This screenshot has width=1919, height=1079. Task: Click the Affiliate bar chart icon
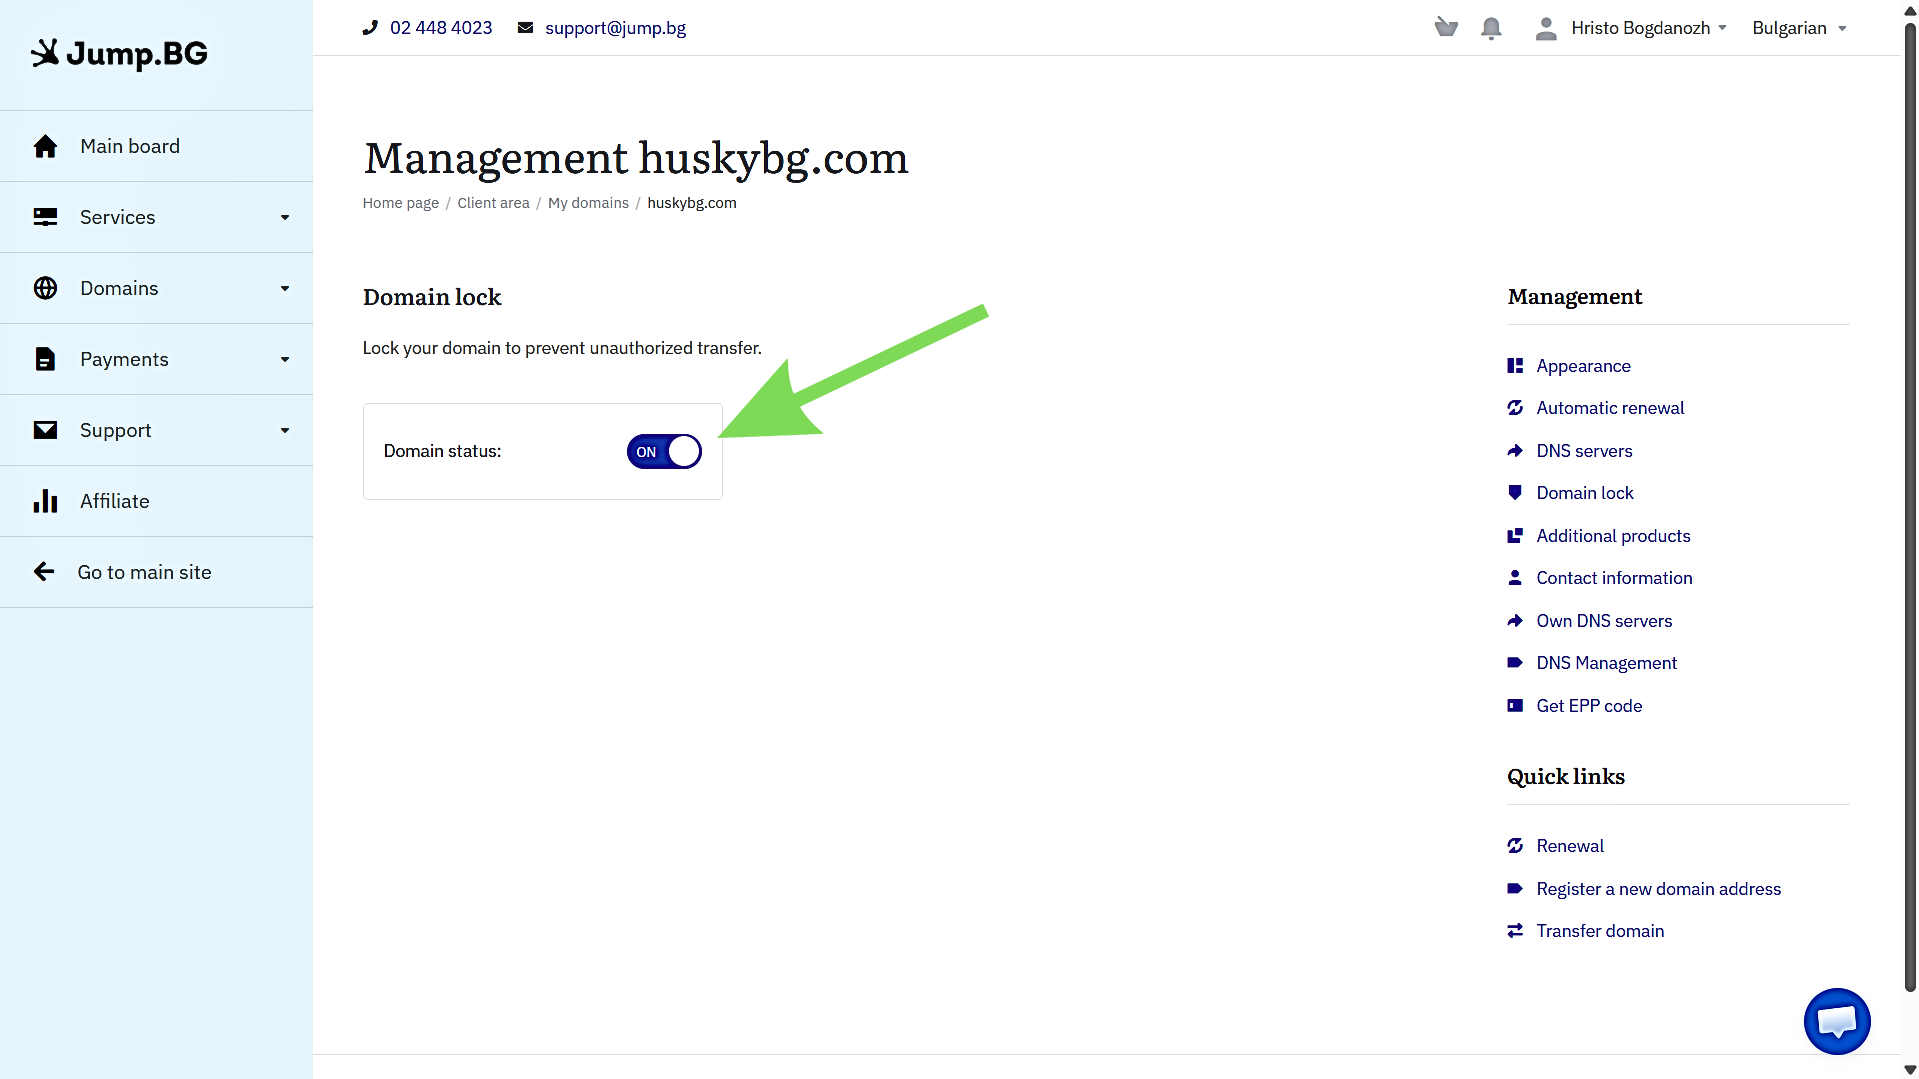pos(45,502)
